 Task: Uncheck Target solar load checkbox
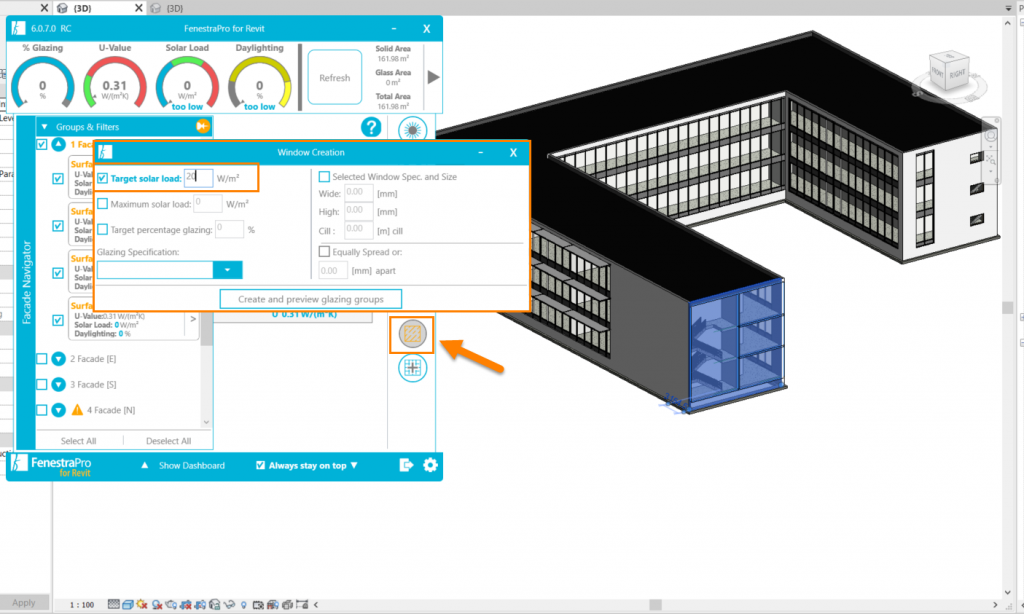point(103,178)
